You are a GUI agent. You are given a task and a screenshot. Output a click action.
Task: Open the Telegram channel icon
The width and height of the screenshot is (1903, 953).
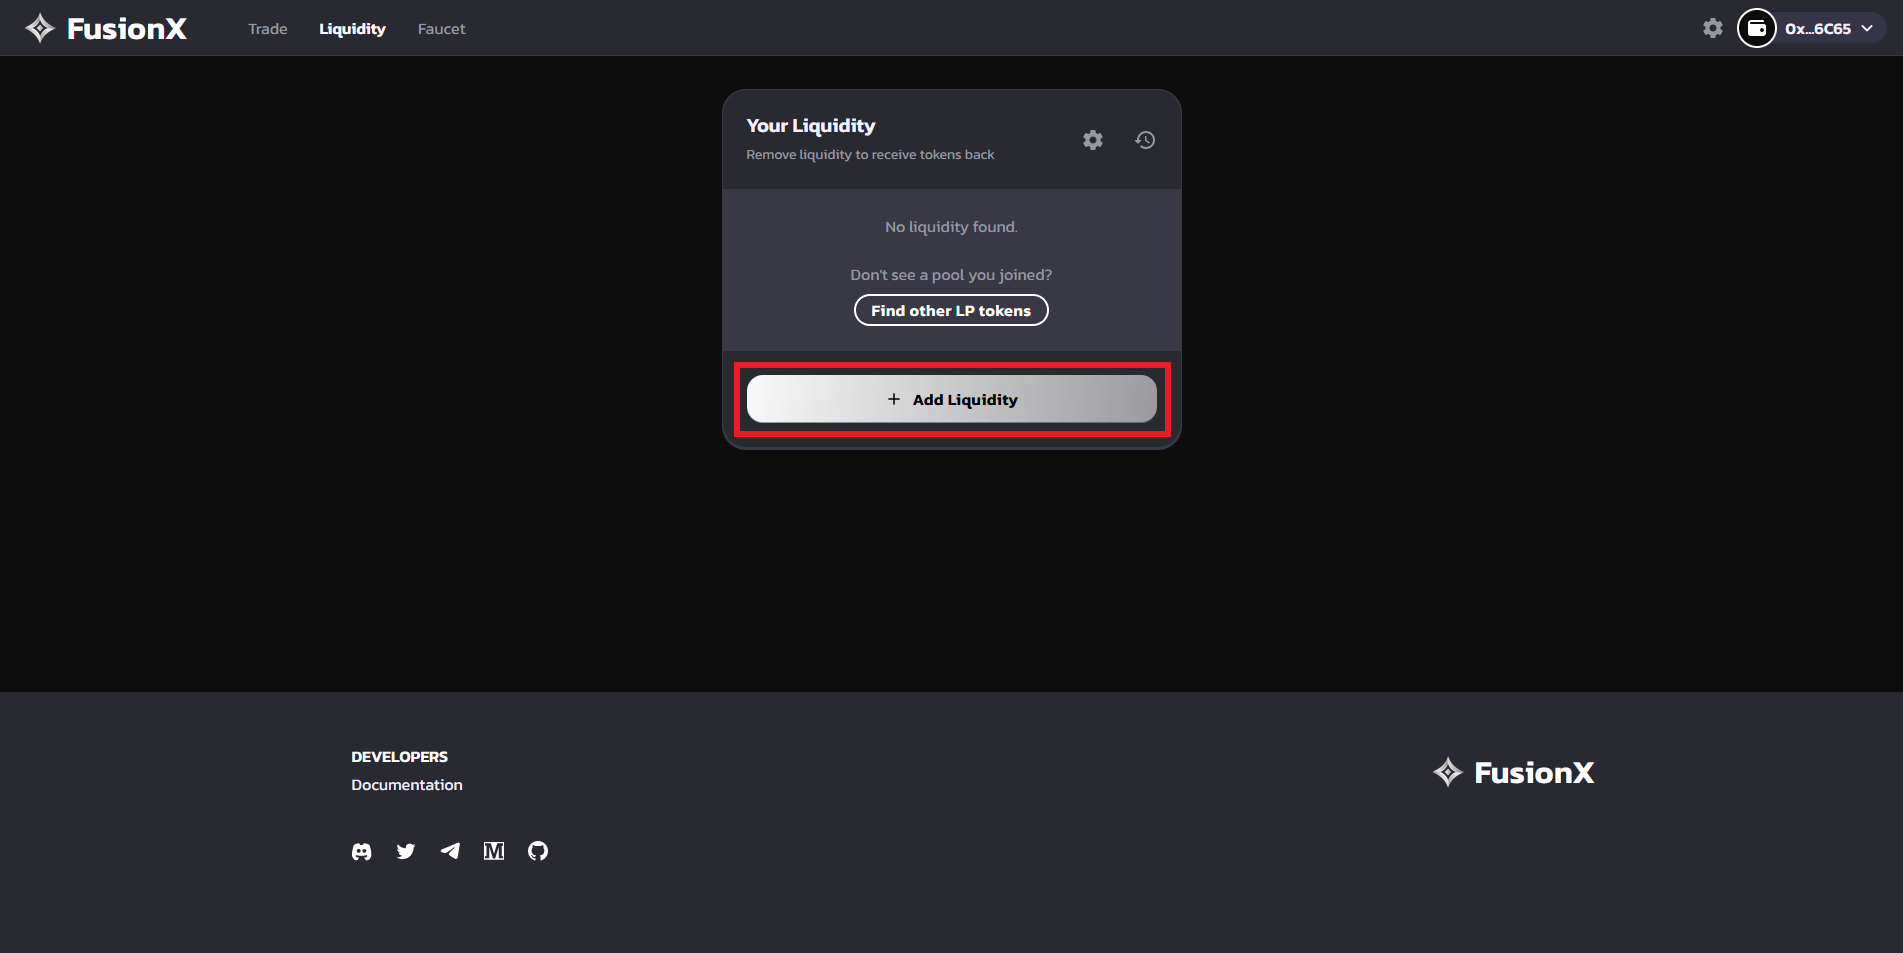[450, 851]
